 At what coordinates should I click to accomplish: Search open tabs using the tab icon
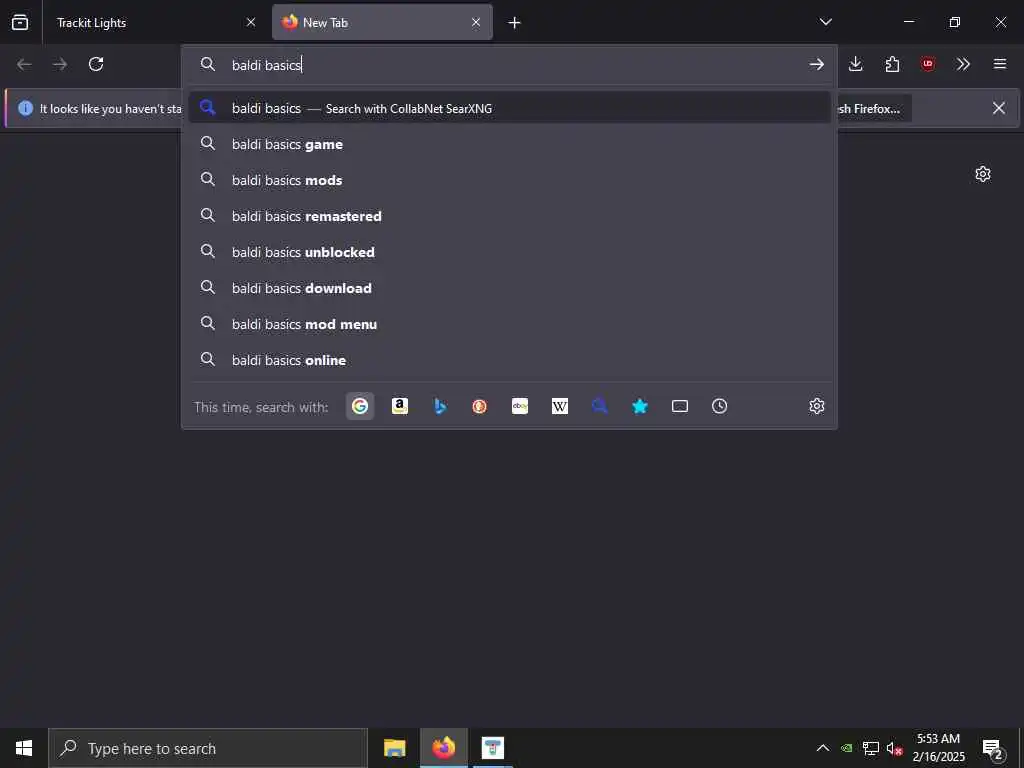point(679,406)
